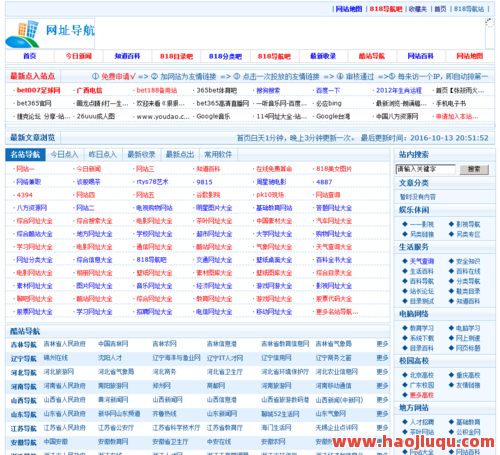Open 北京高校 in the 校园高校 sidebar section
Screen dimensions: 500x455
[x=422, y=375]
